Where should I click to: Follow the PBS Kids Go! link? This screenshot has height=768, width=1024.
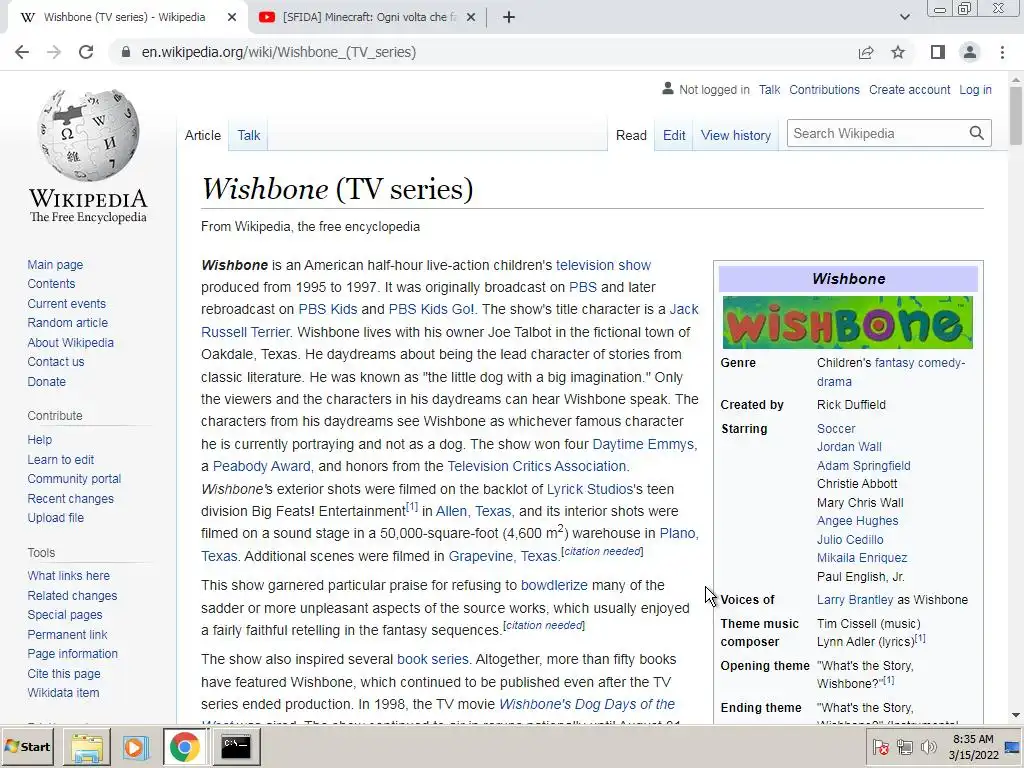[431, 309]
